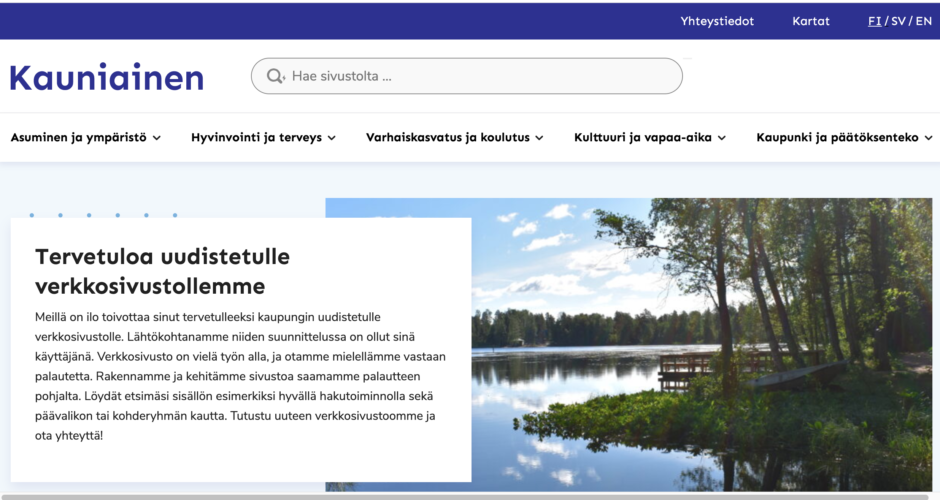Switch language to SV
This screenshot has width=940, height=500.
898,21
